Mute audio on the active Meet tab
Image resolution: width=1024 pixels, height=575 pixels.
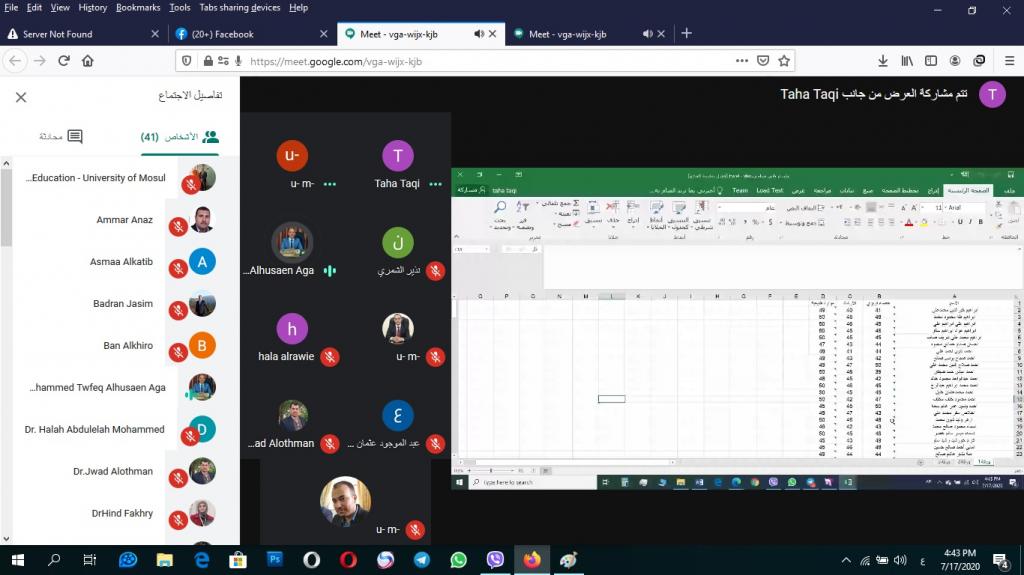tap(478, 34)
